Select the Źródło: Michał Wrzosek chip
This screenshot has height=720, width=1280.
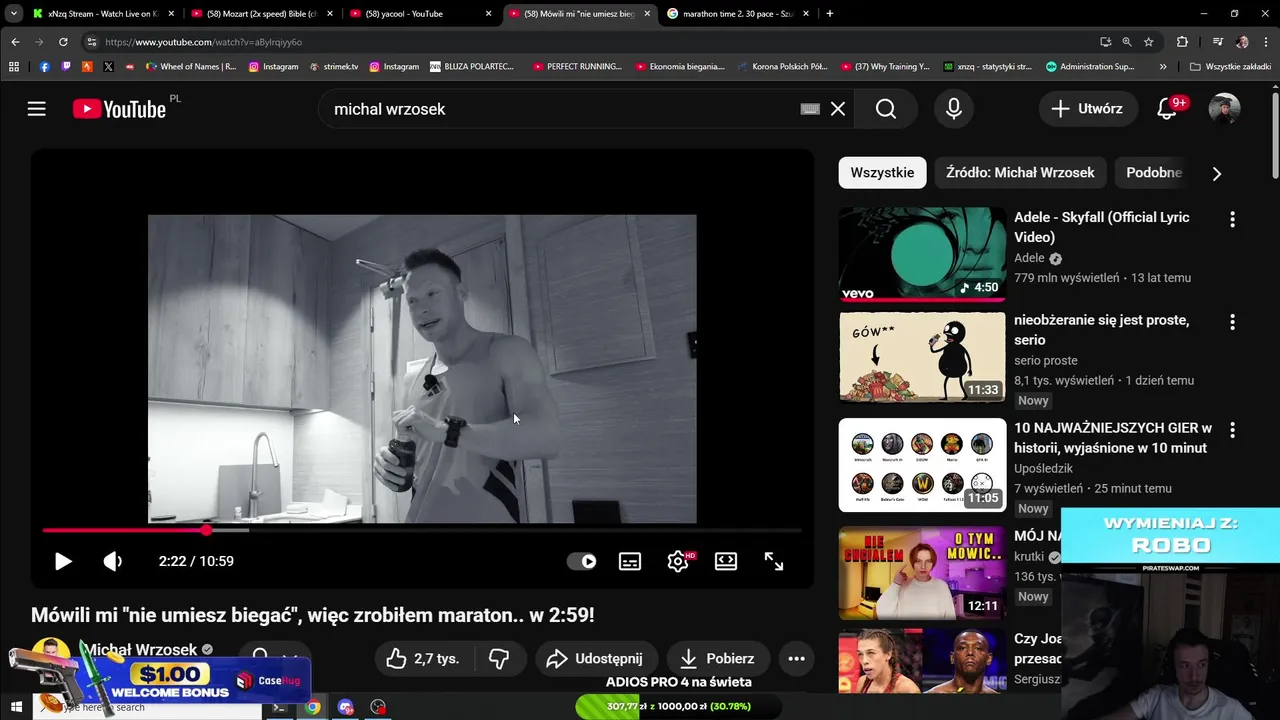click(x=1020, y=172)
